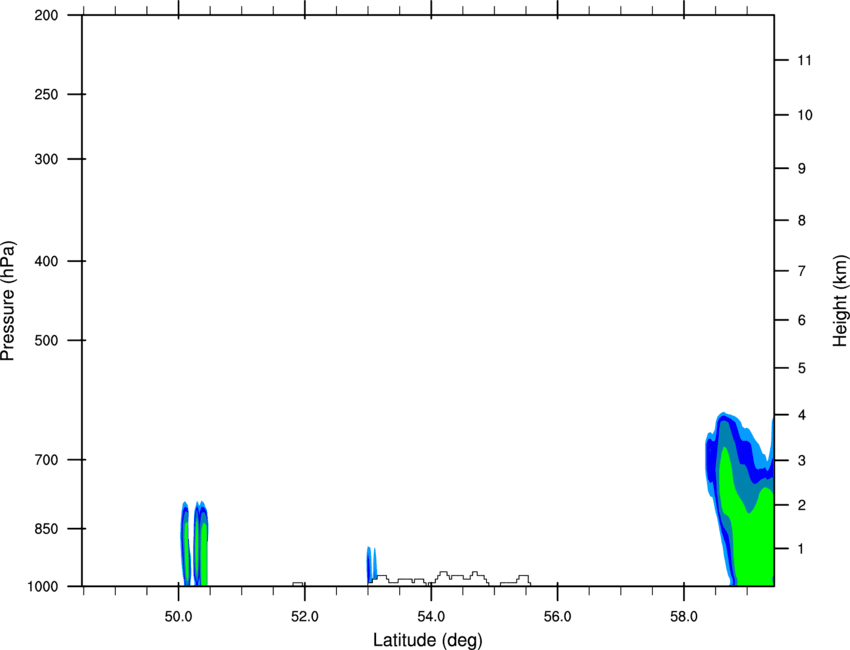Click pressure tick label 500
Image resolution: width=850 pixels, height=650 pixels.
click(46, 340)
